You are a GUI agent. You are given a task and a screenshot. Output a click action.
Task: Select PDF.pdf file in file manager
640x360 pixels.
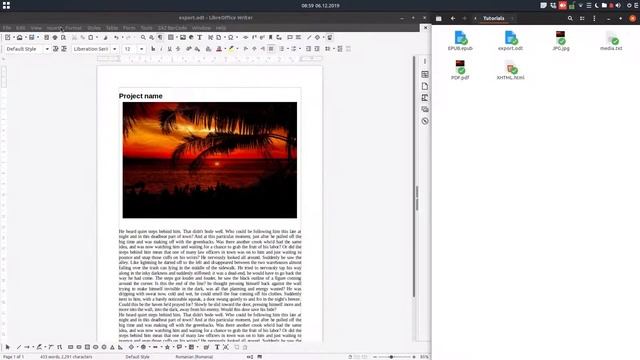click(x=460, y=70)
